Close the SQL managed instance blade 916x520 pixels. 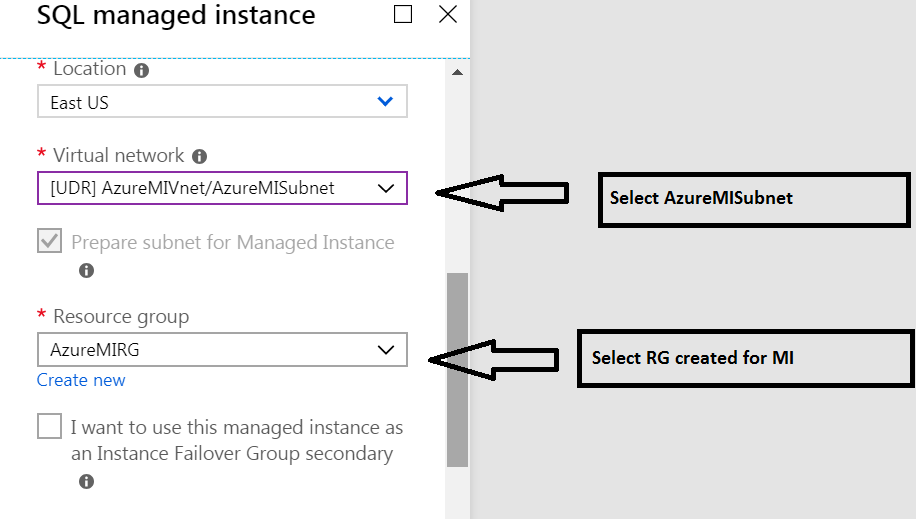tap(448, 14)
